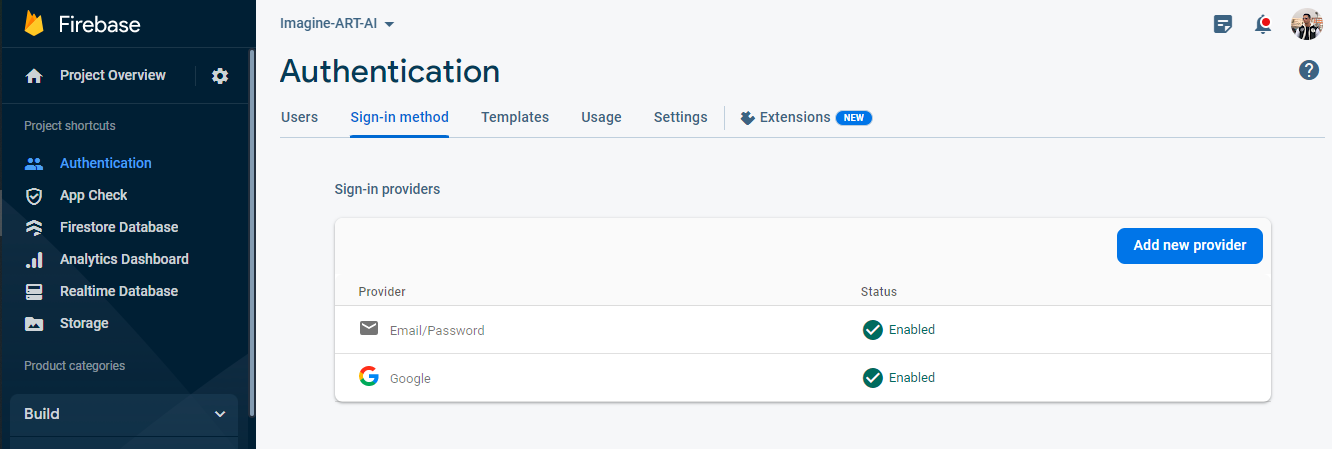
Task: Click Add new provider button
Action: [1189, 245]
